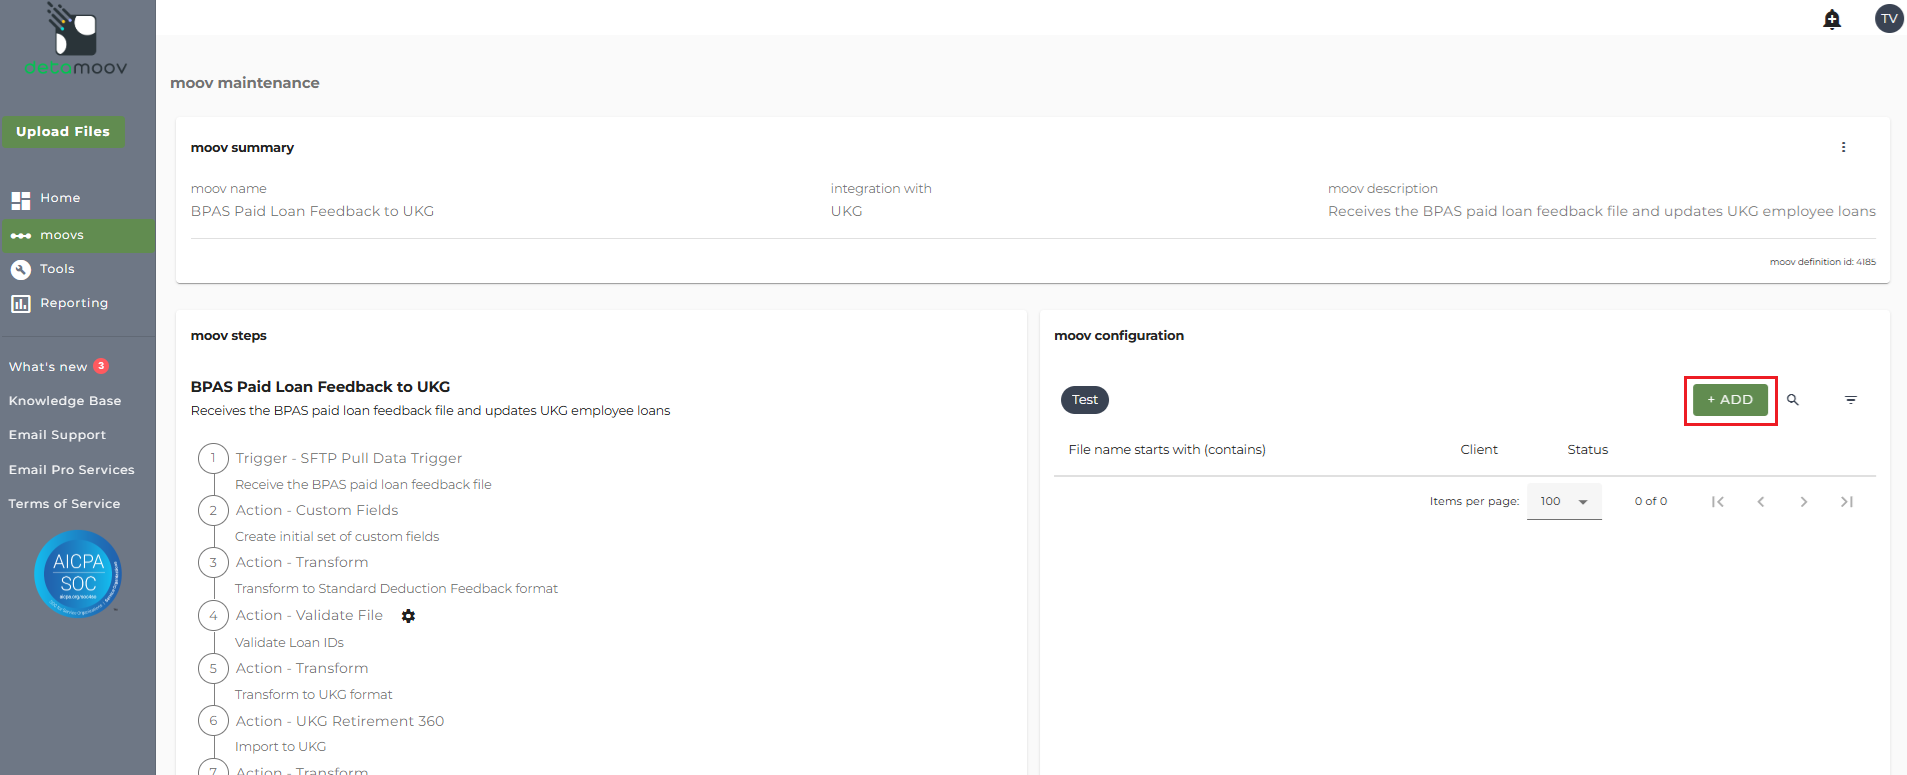
Task: Open What's new in the sidebar
Action: (48, 367)
